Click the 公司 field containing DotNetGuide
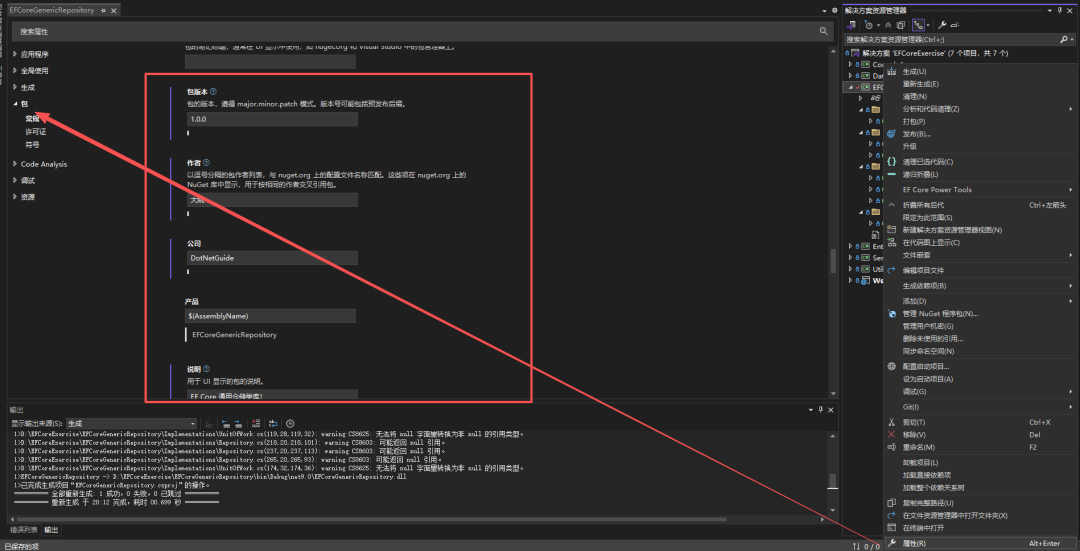 pyautogui.click(x=272, y=258)
